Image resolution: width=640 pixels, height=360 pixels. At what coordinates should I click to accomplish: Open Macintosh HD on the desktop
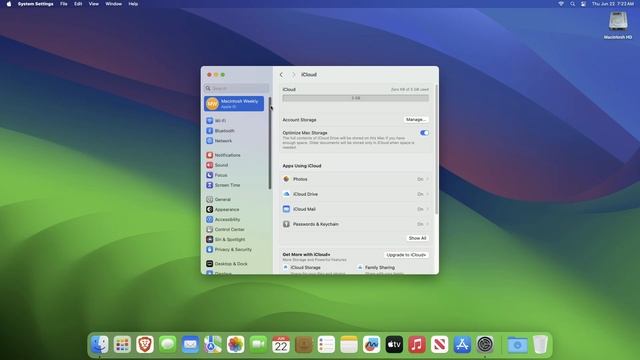pyautogui.click(x=618, y=25)
